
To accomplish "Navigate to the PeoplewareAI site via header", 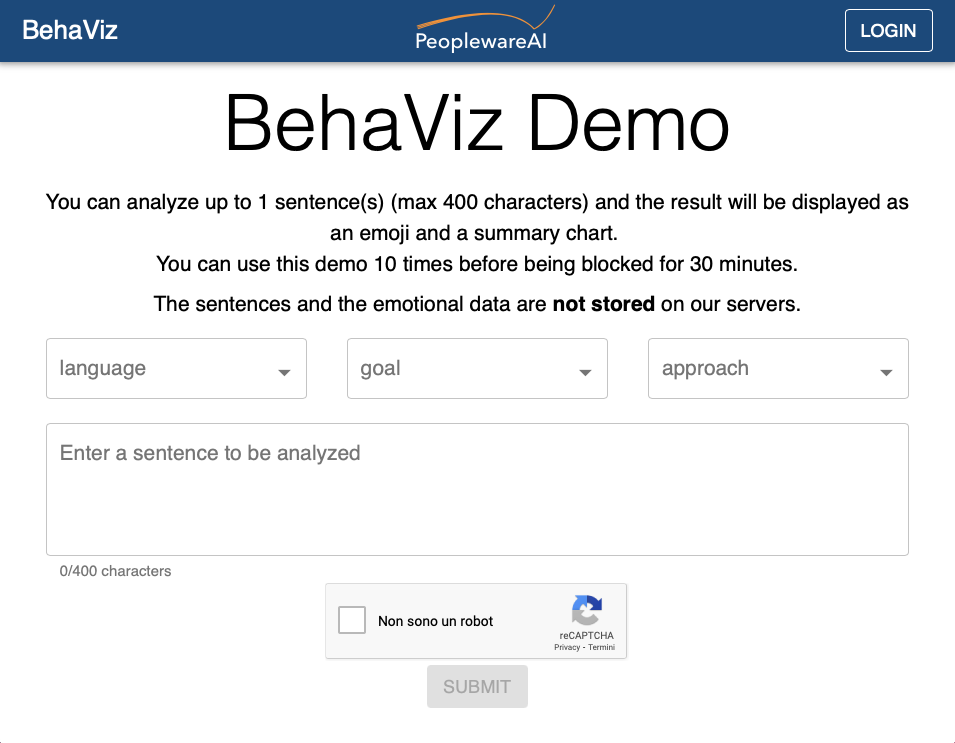I will (484, 28).
